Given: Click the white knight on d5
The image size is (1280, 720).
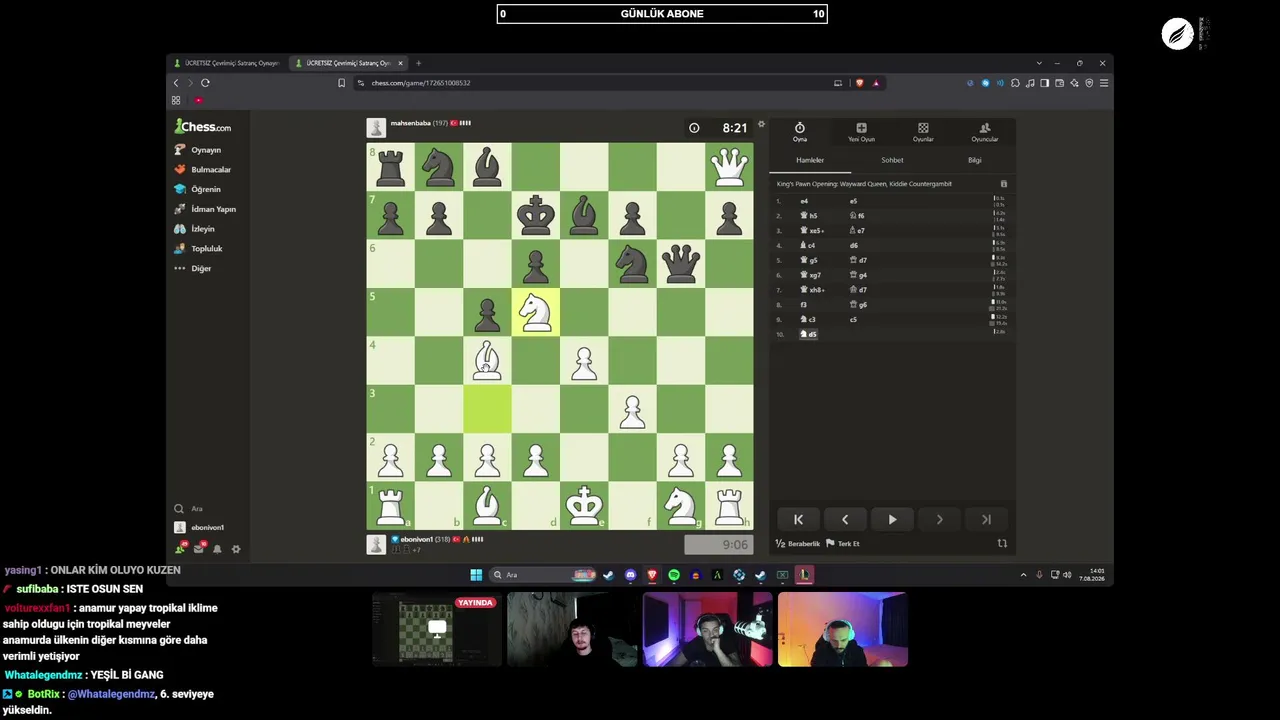Looking at the screenshot, I should pos(536,312).
